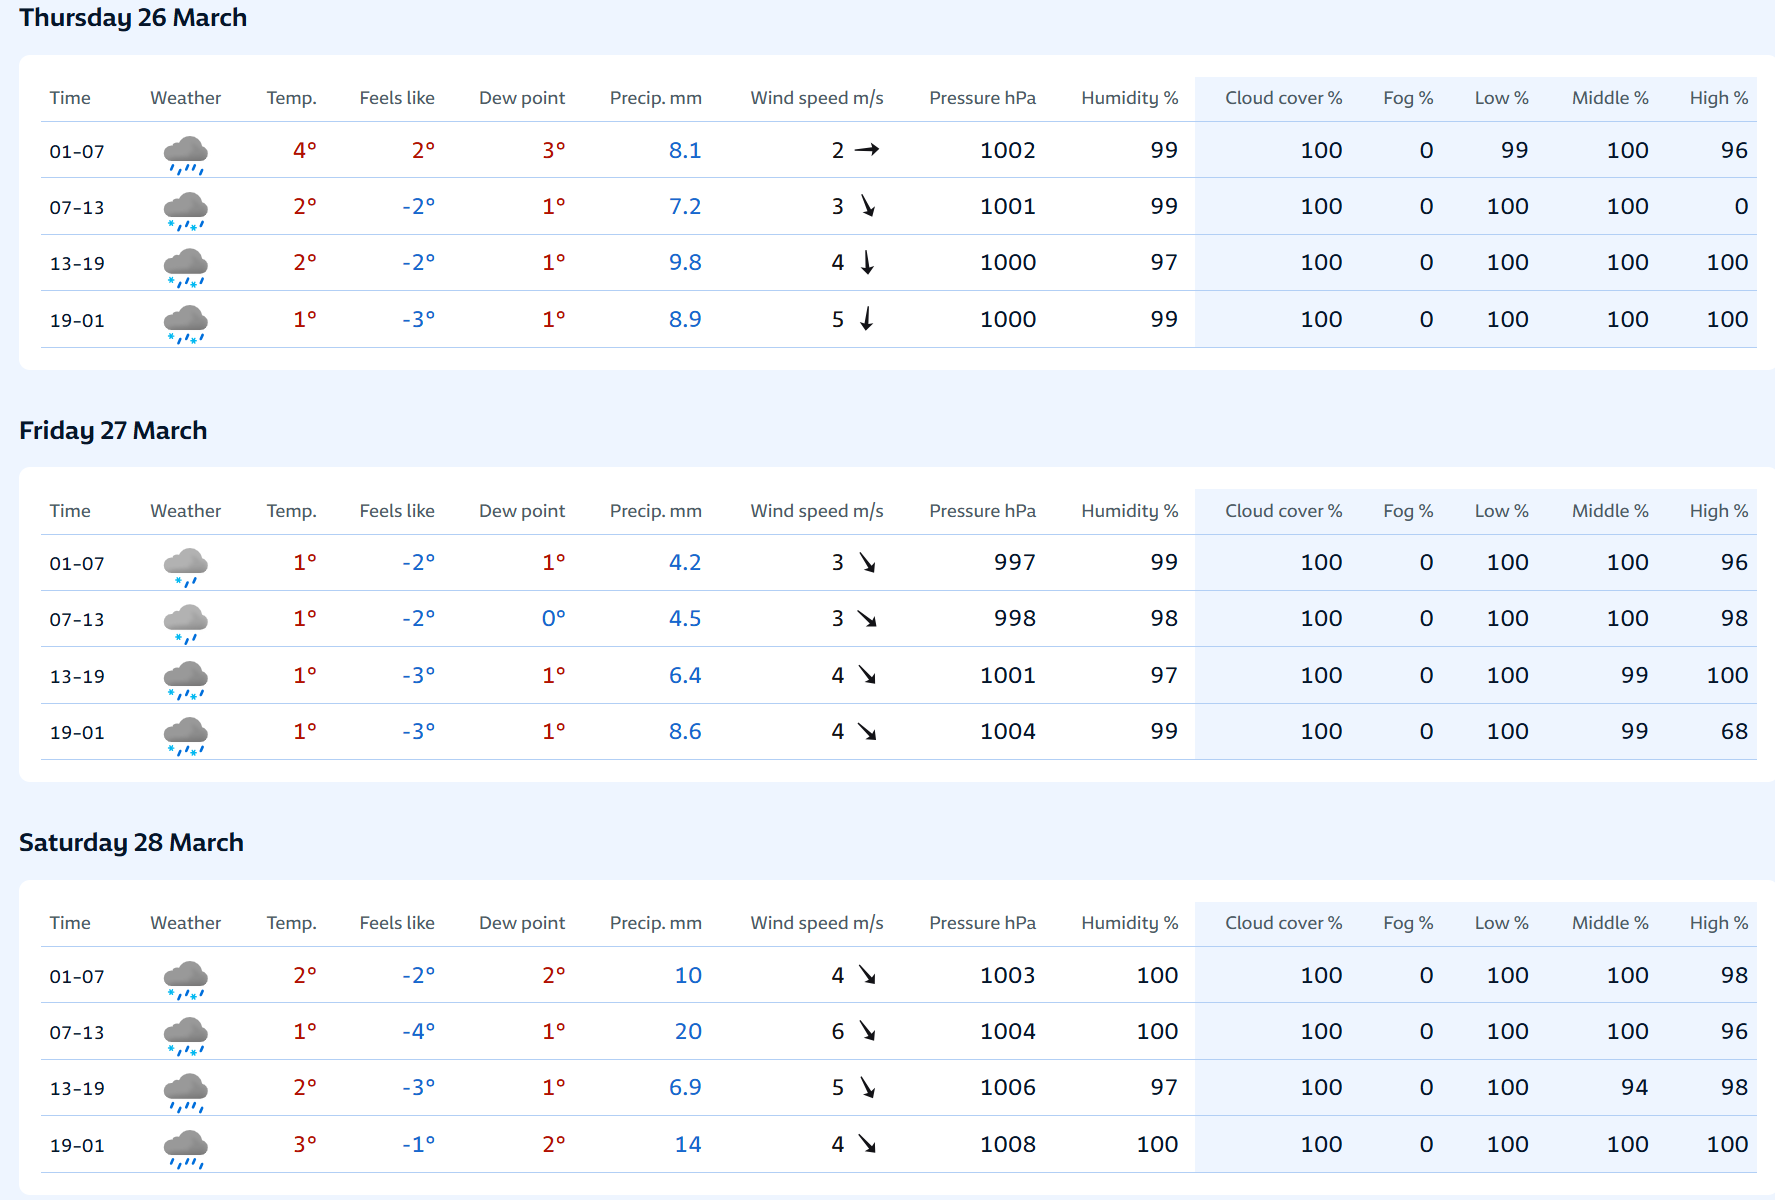Click Friday 01-07 pressure value 997
The width and height of the screenshot is (1775, 1200).
(x=1014, y=563)
